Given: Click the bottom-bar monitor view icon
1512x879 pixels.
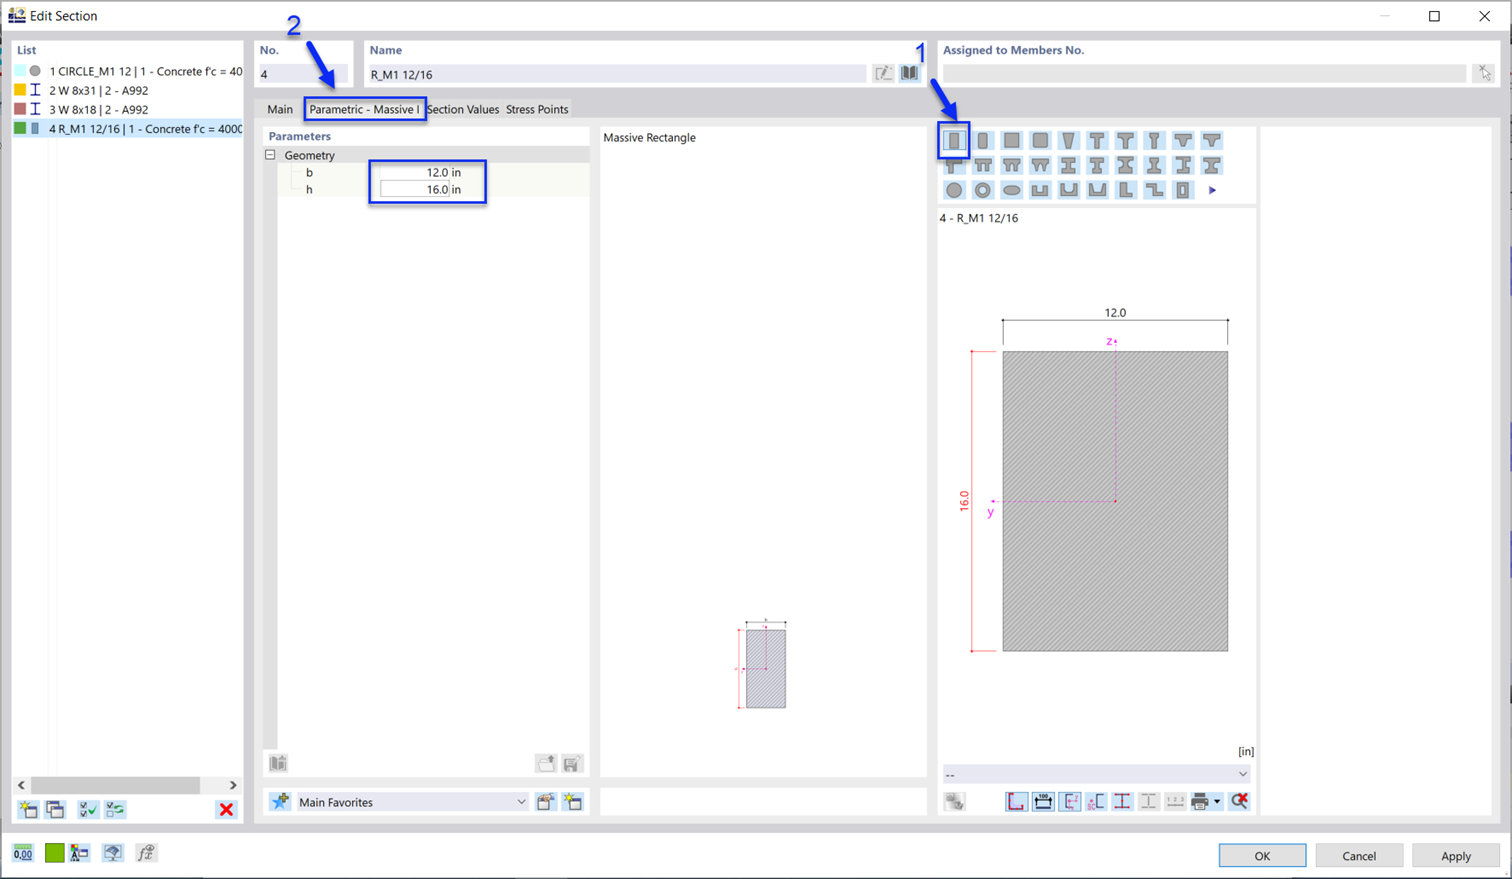Looking at the screenshot, I should (x=113, y=853).
